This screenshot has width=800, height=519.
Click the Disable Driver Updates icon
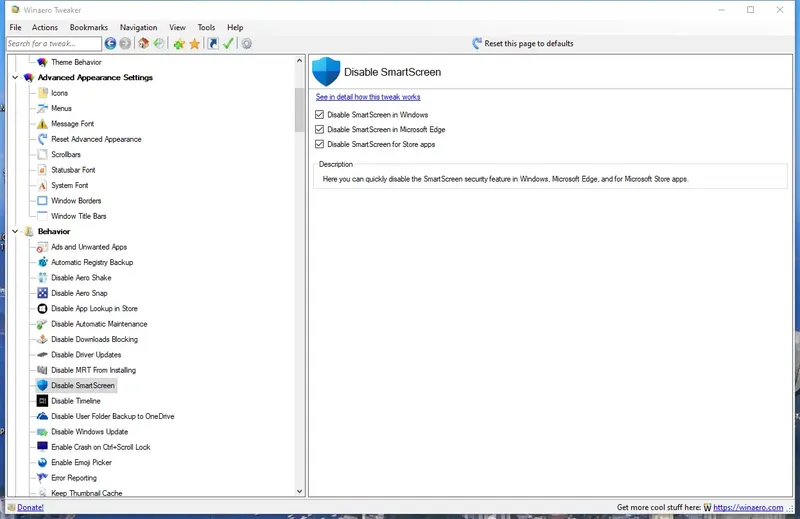coord(42,355)
